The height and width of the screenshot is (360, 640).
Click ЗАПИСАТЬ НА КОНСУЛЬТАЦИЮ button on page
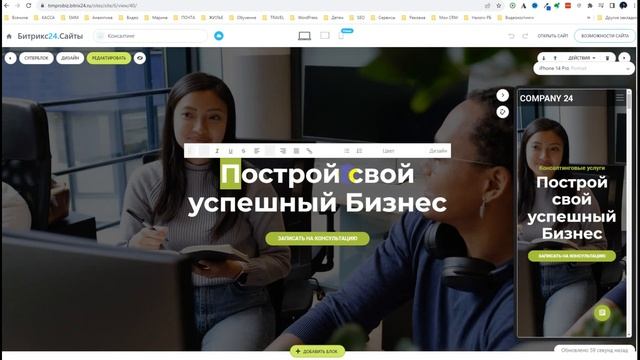tap(318, 238)
